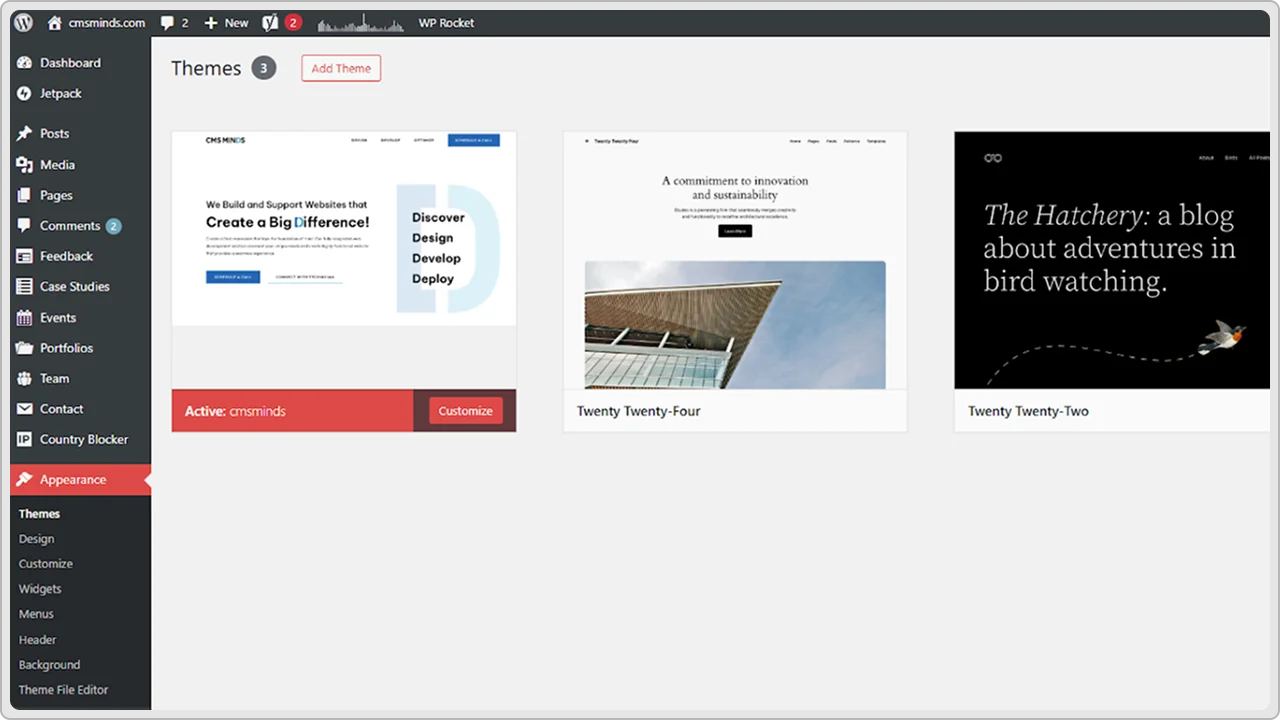Click cmsminds.com site name in admin bar

coord(107,22)
